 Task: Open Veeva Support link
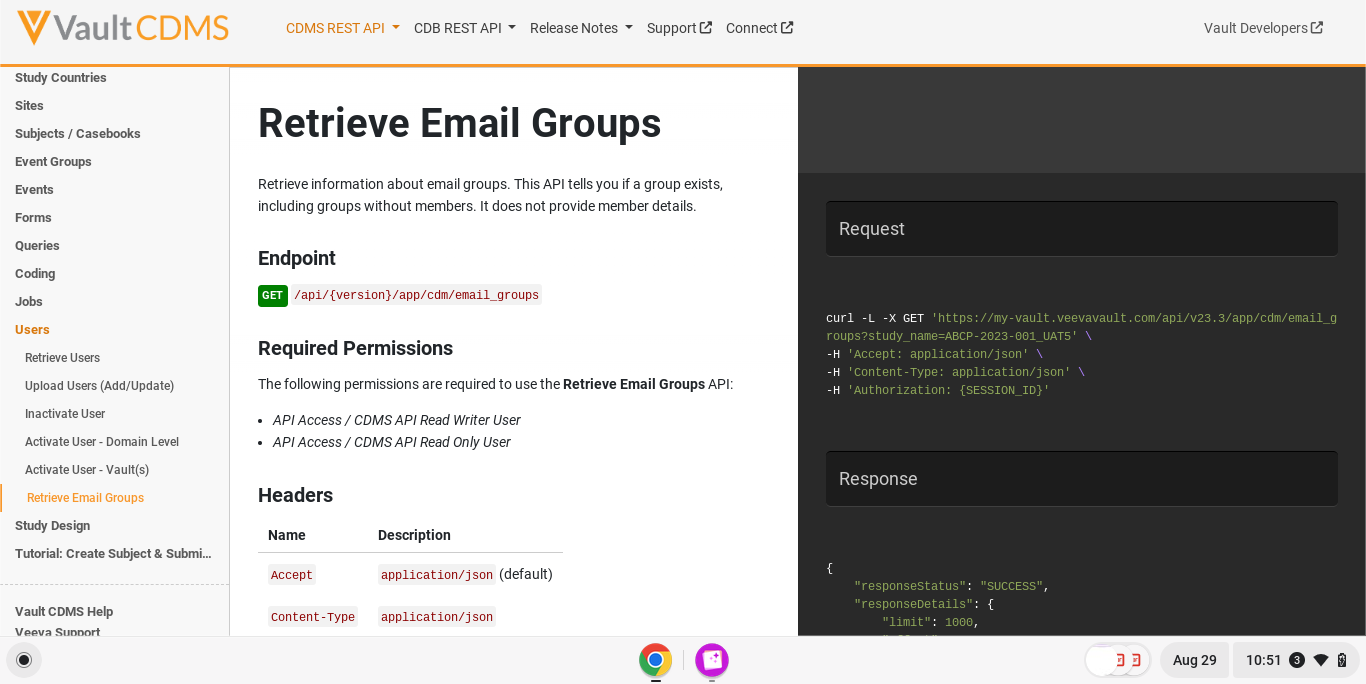click(x=57, y=632)
